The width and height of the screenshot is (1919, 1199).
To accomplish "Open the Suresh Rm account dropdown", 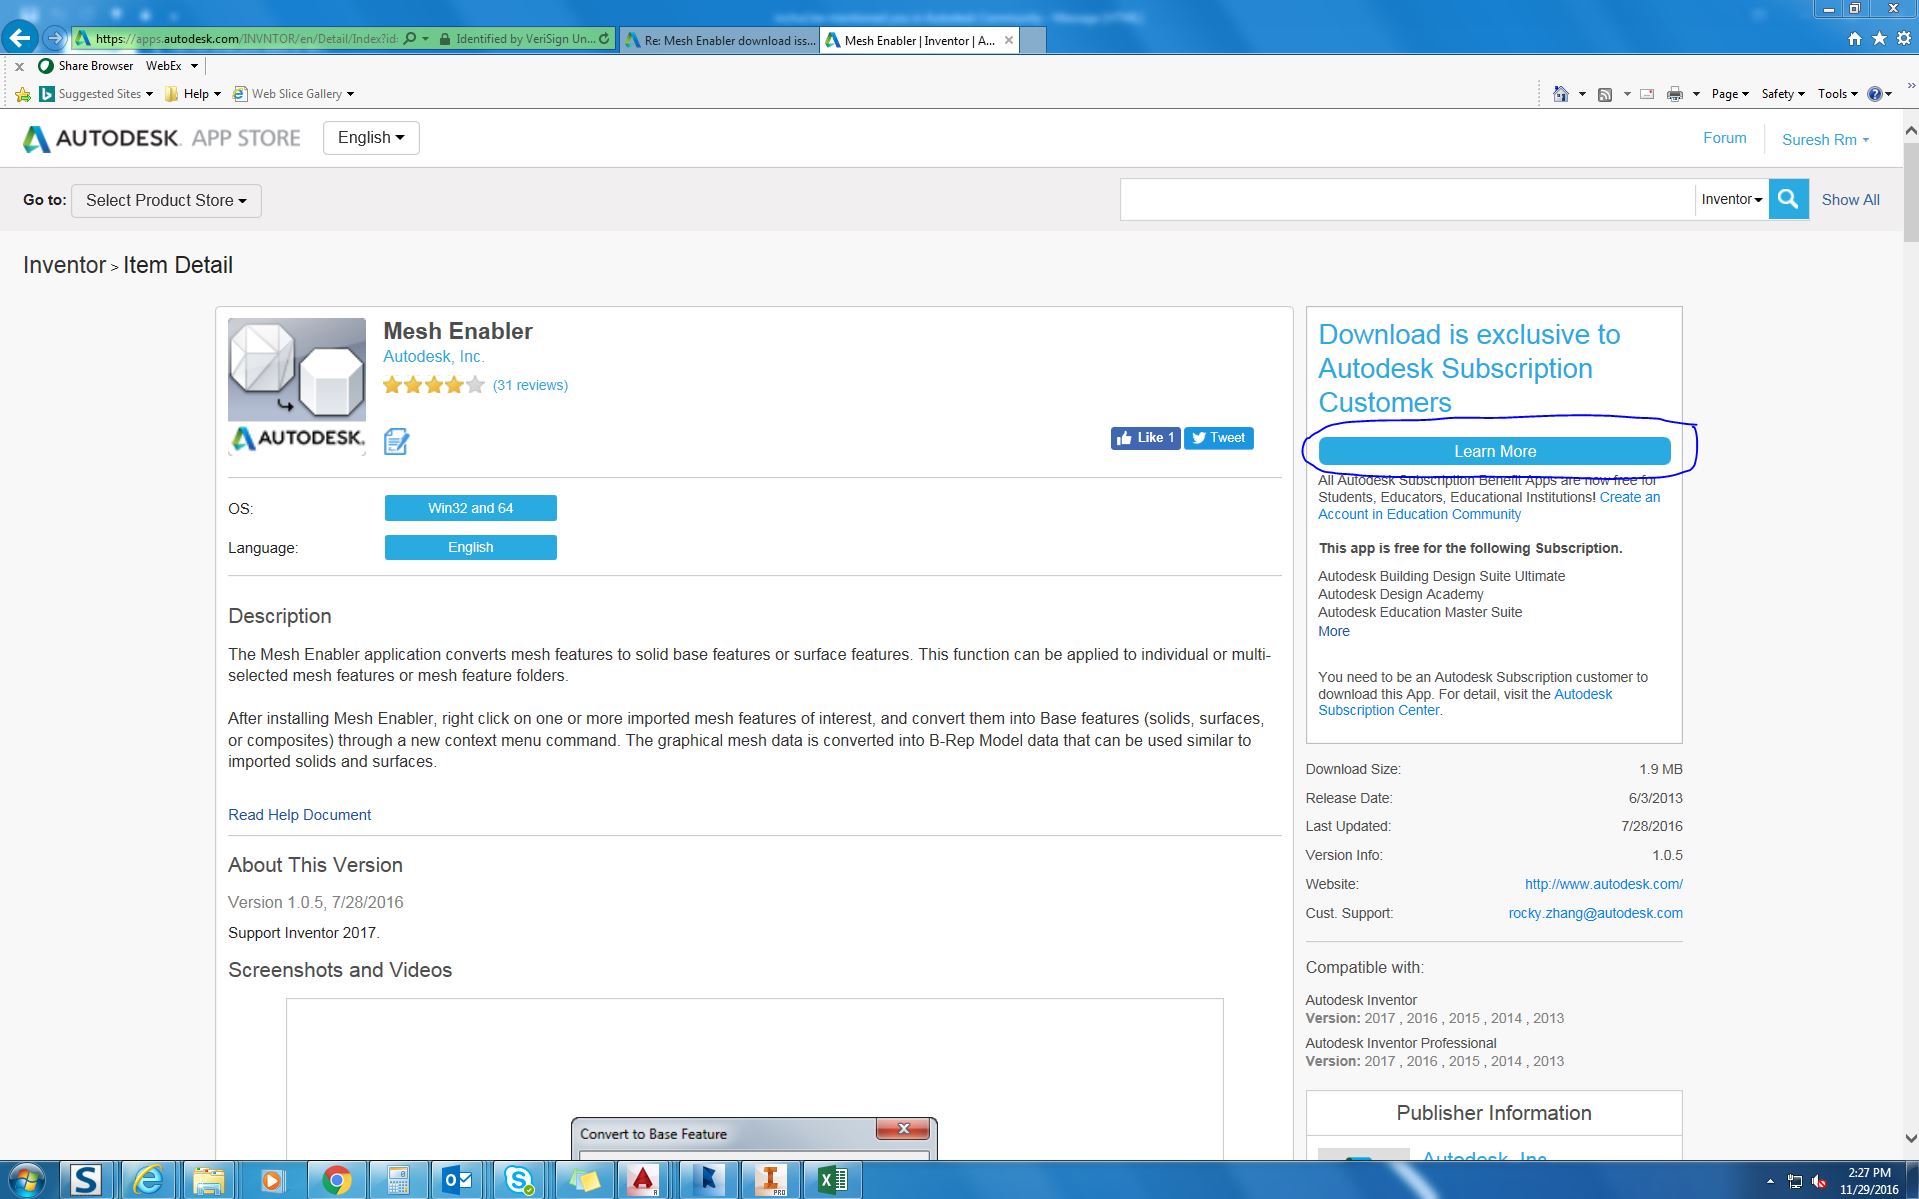I will 1825,140.
